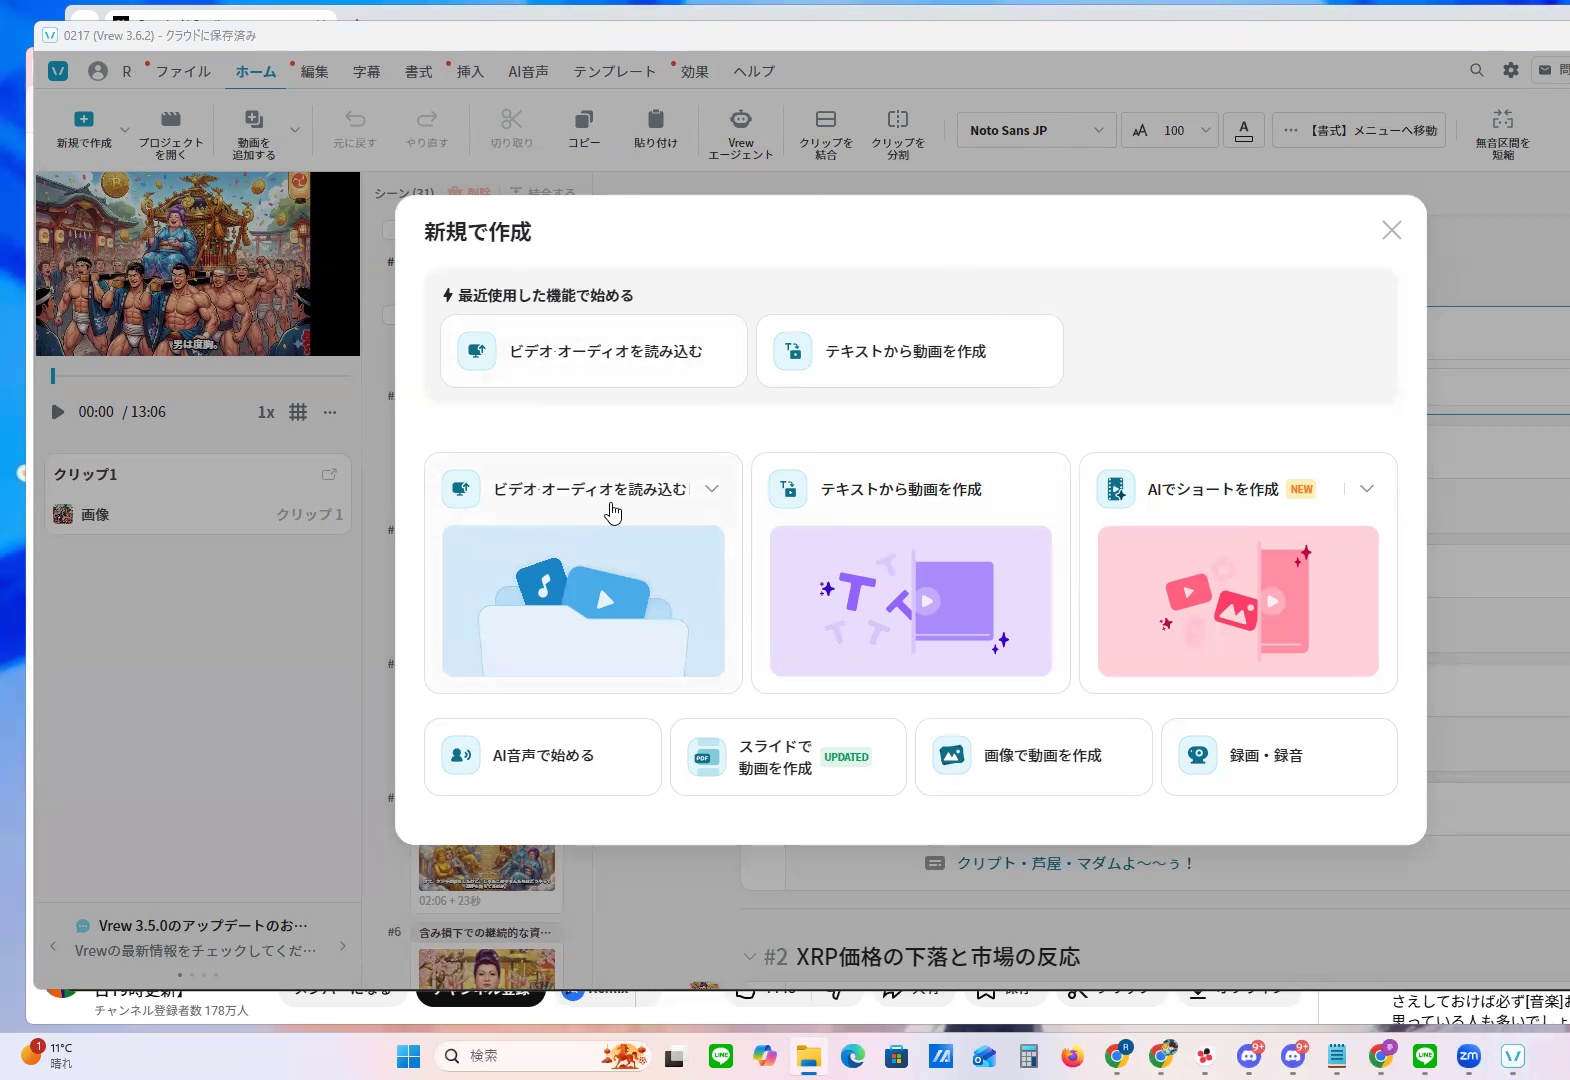Select the AIでショートを作成 card
1570x1080 pixels.
coord(1238,573)
